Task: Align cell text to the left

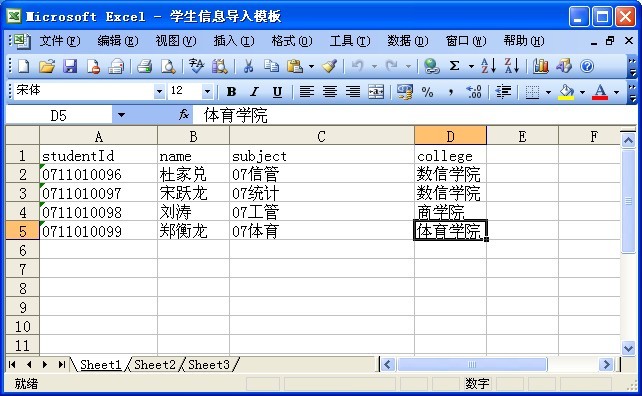Action: (x=306, y=92)
